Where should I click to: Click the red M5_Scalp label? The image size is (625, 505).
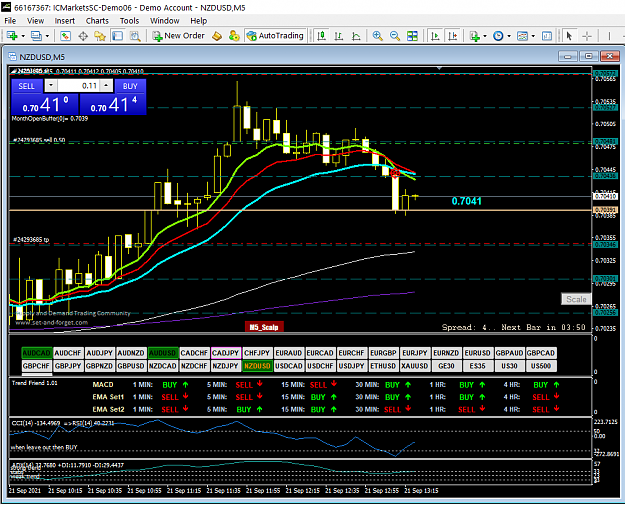coord(264,327)
